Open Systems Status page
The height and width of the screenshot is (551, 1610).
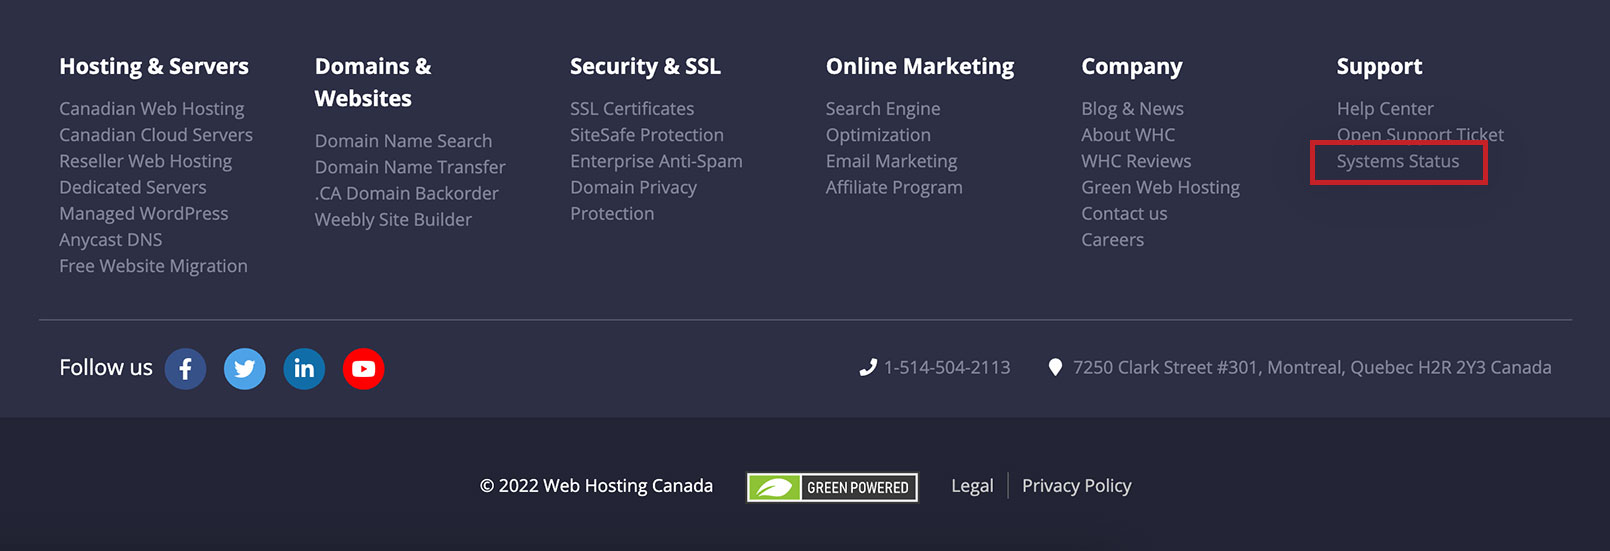[x=1398, y=161]
